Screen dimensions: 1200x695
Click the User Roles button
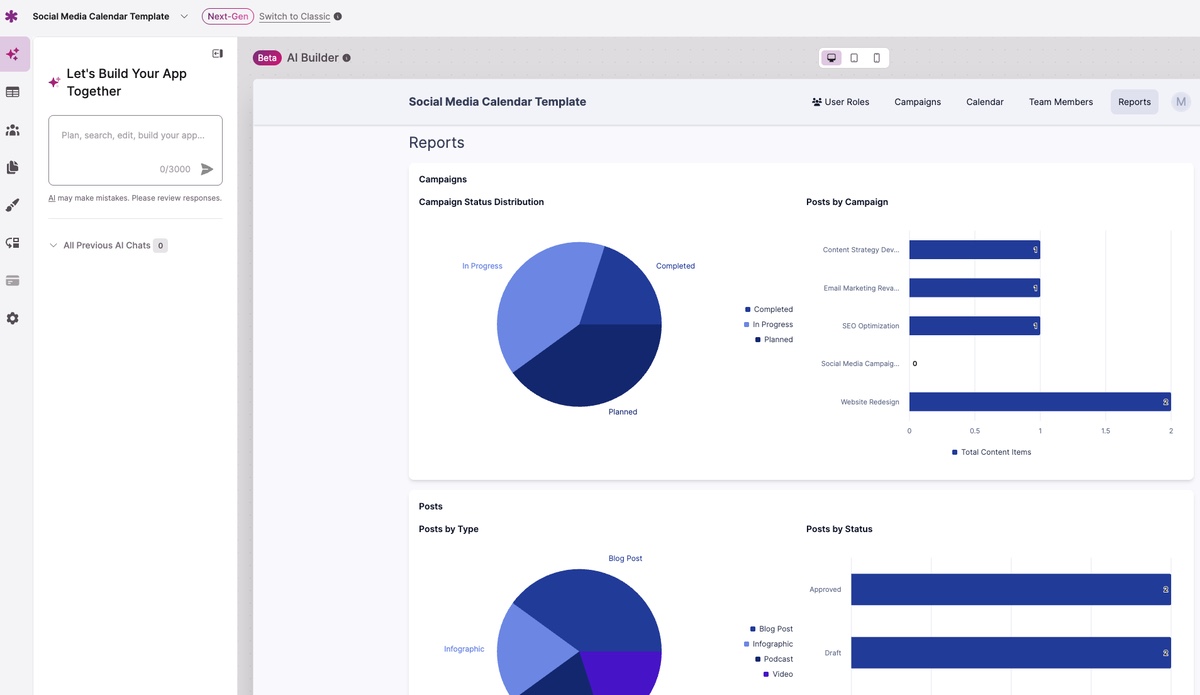(840, 102)
